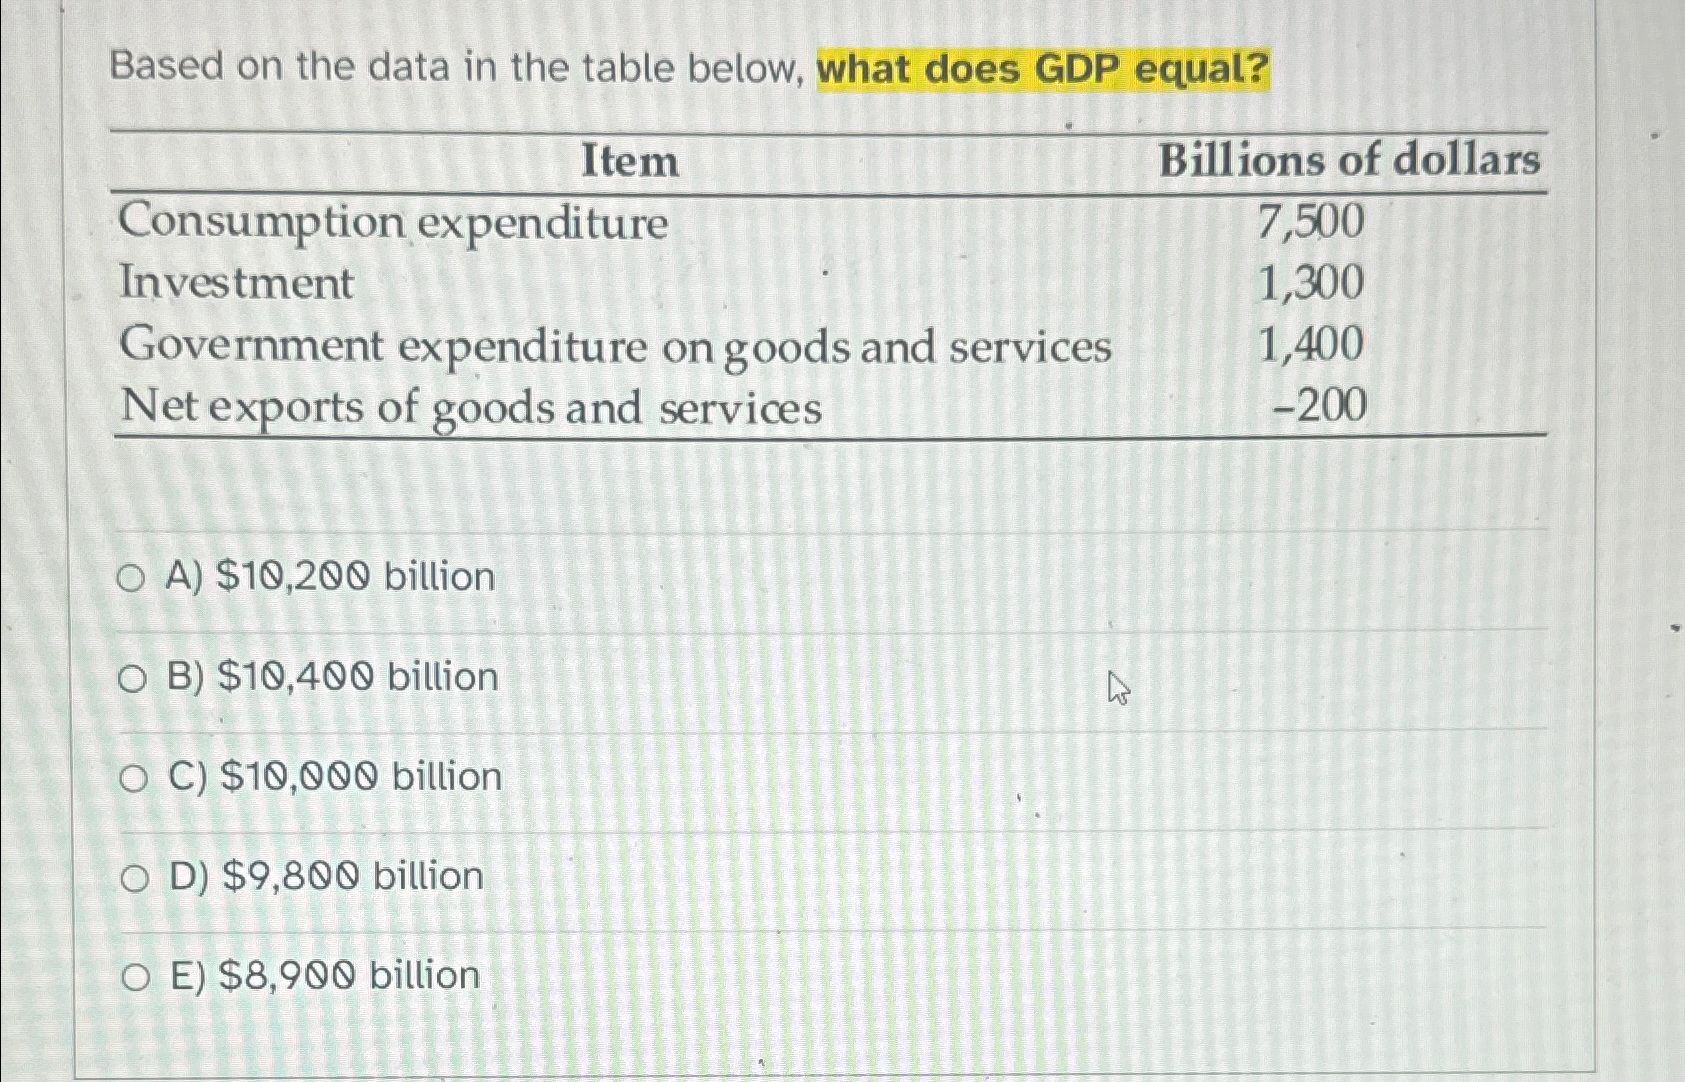The width and height of the screenshot is (1685, 1082).
Task: Click the Investment row value 1,300
Action: pyautogui.click(x=1310, y=286)
